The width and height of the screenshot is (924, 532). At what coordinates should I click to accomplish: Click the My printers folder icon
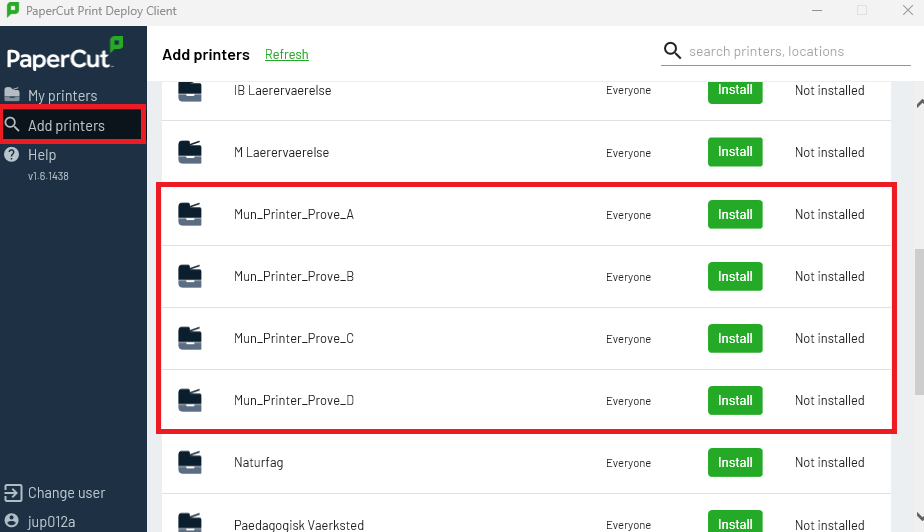point(12,94)
